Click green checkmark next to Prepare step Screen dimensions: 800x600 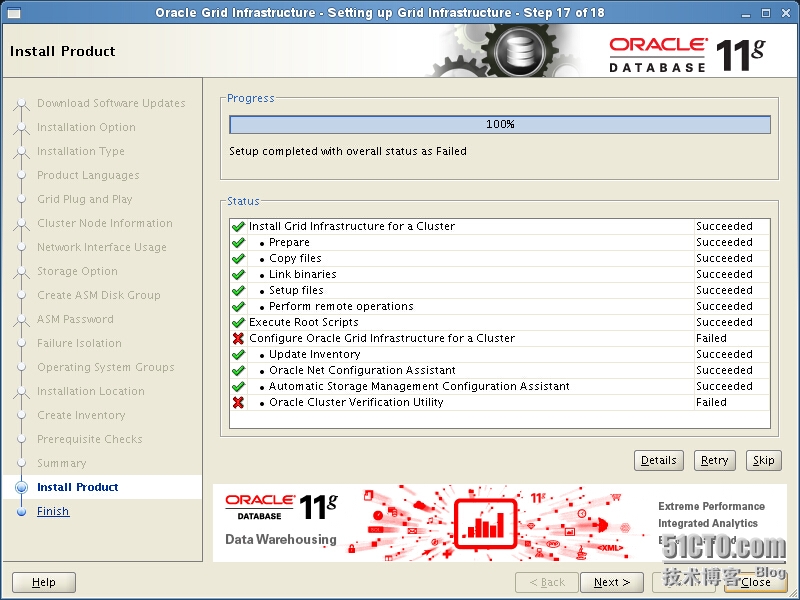click(238, 242)
